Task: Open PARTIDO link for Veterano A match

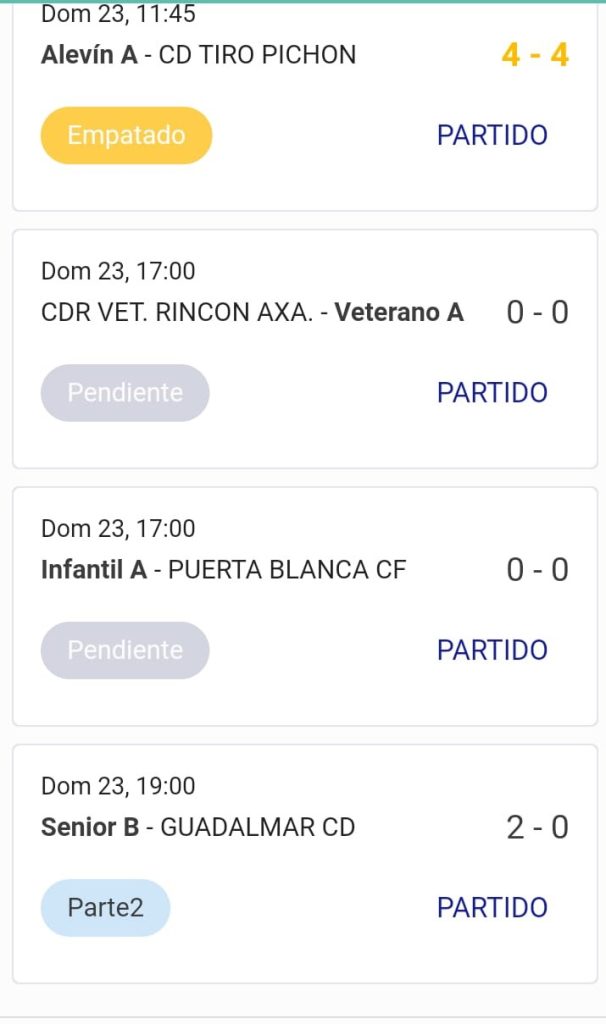Action: point(492,392)
